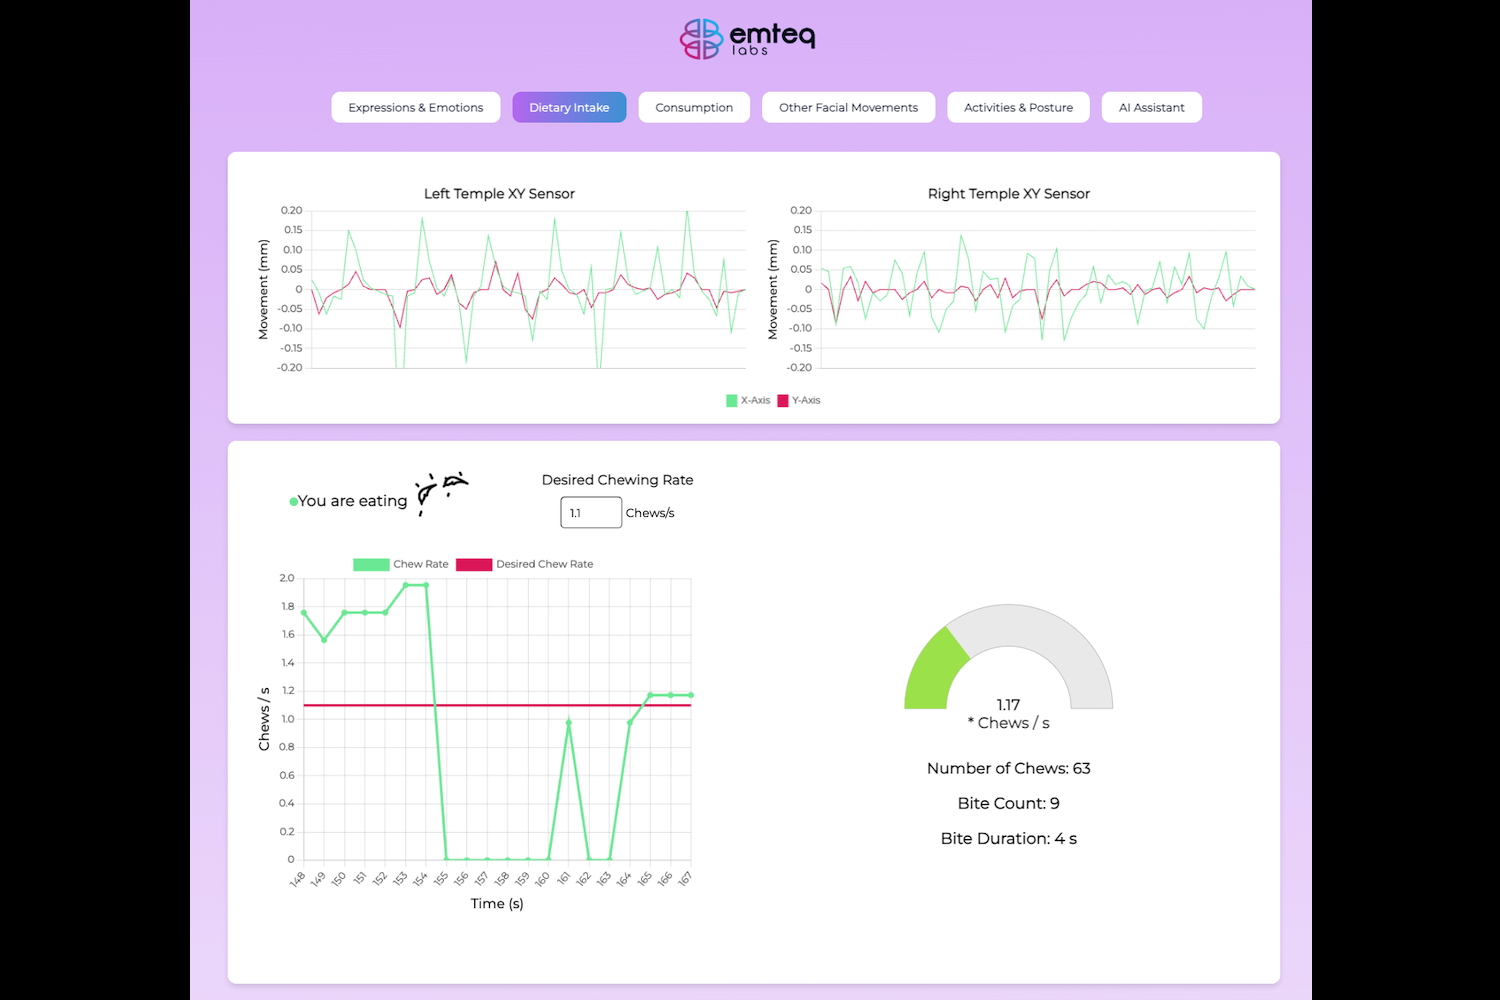1500x1000 pixels.
Task: Click the green filled segment of the gauge
Action: pyautogui.click(x=933, y=670)
